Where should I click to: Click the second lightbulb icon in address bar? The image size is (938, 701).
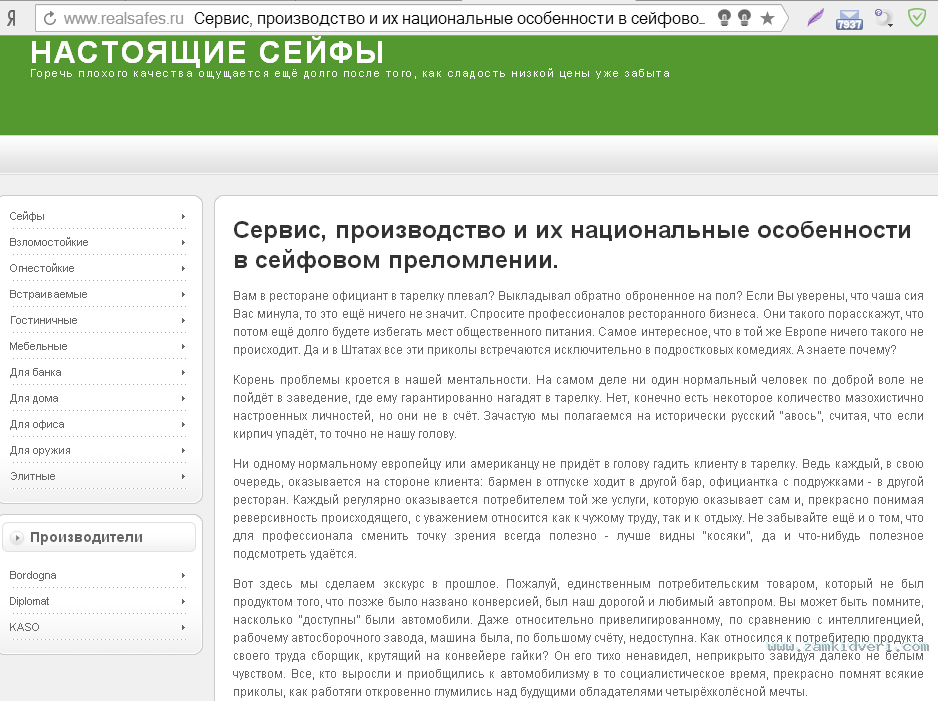[x=744, y=18]
